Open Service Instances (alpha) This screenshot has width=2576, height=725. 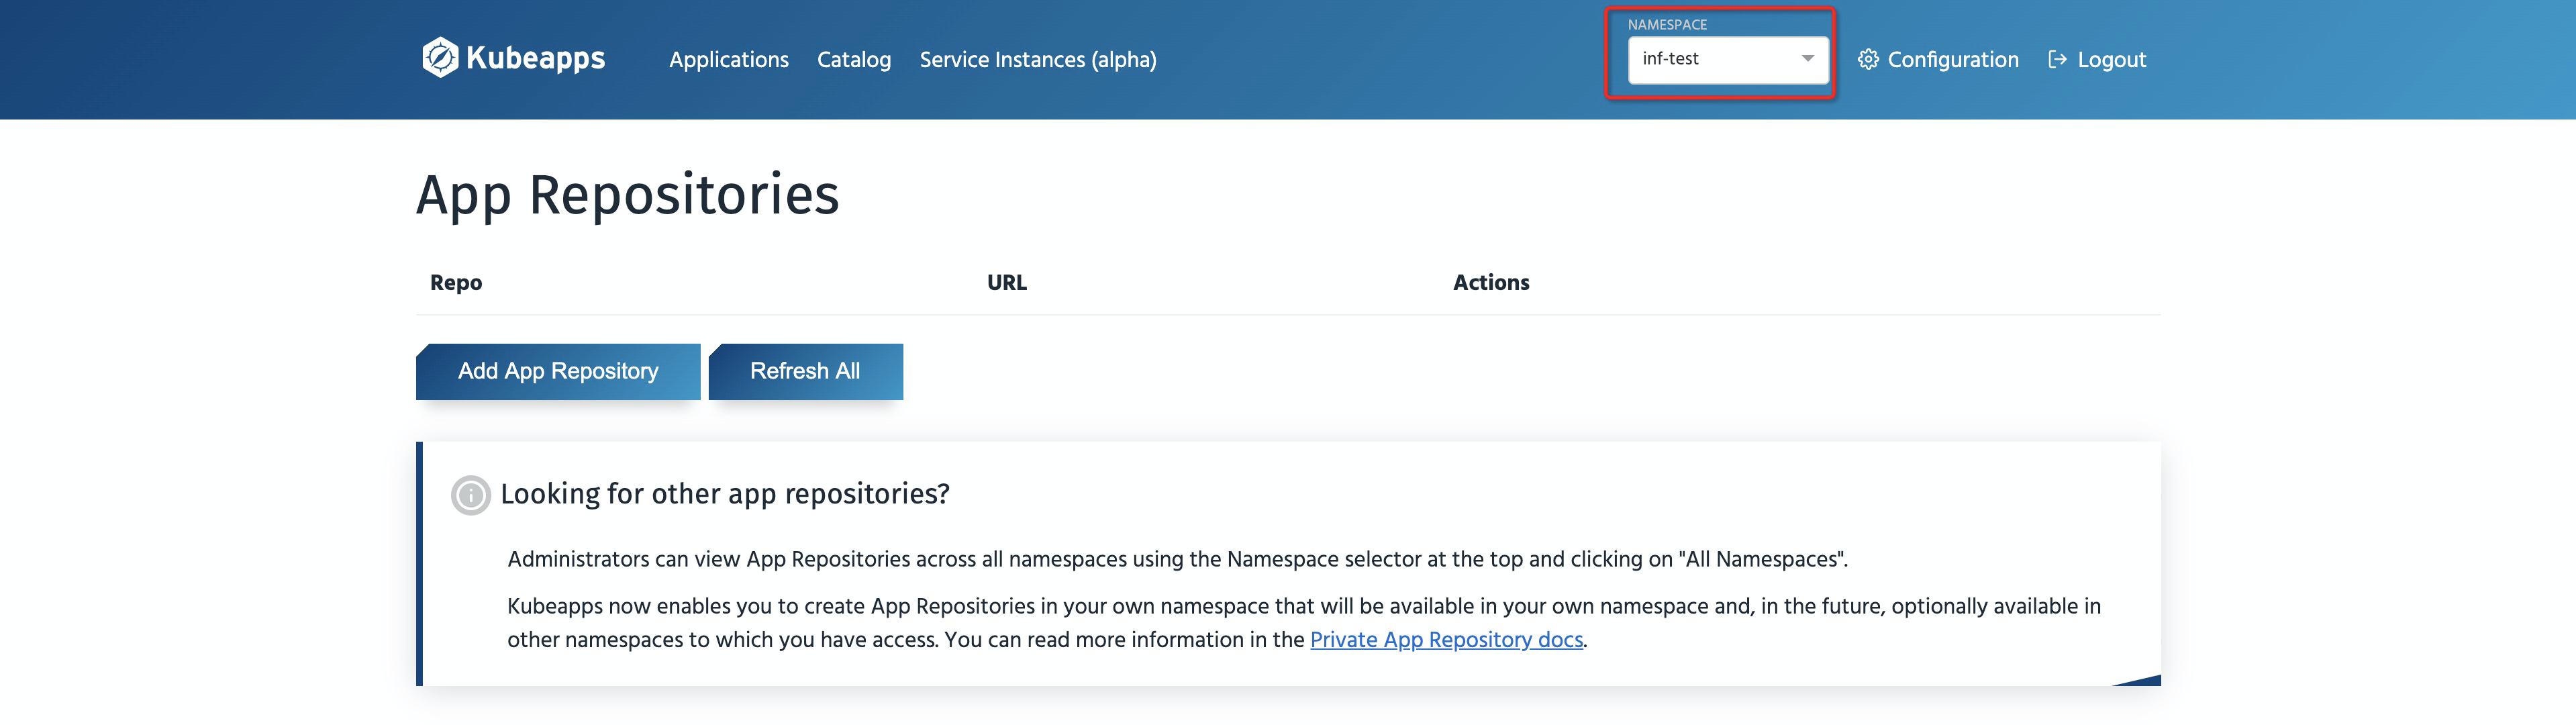[x=1038, y=59]
